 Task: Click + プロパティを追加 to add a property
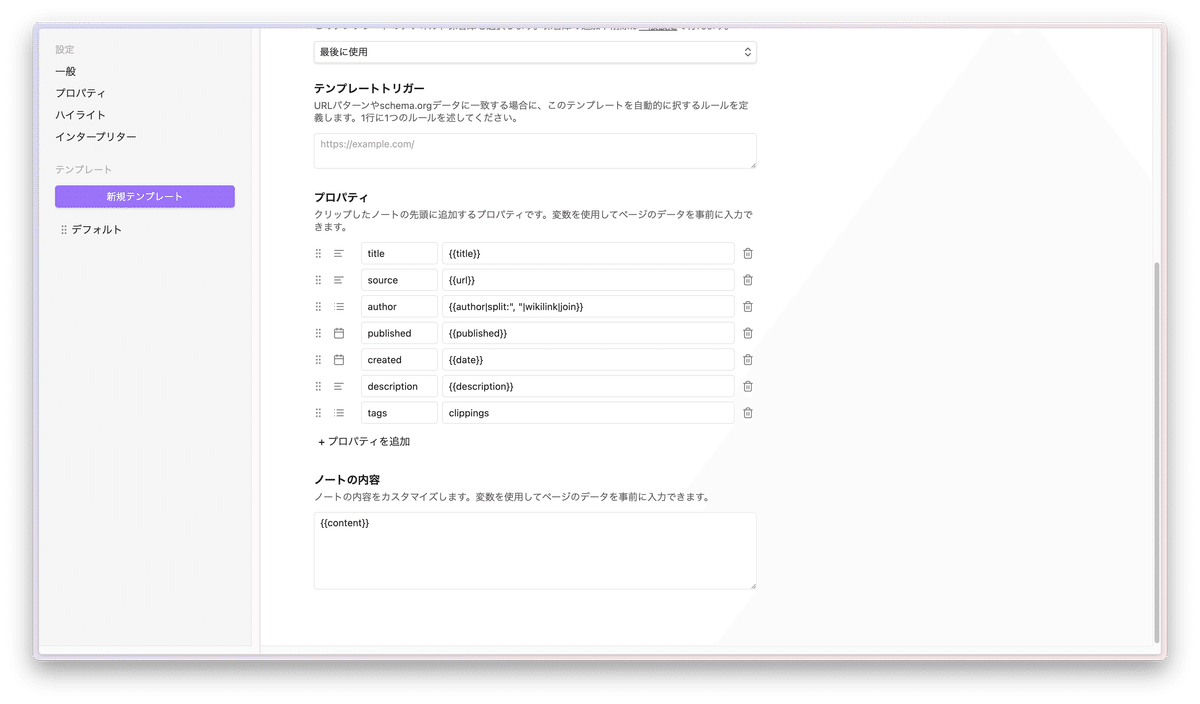point(363,441)
